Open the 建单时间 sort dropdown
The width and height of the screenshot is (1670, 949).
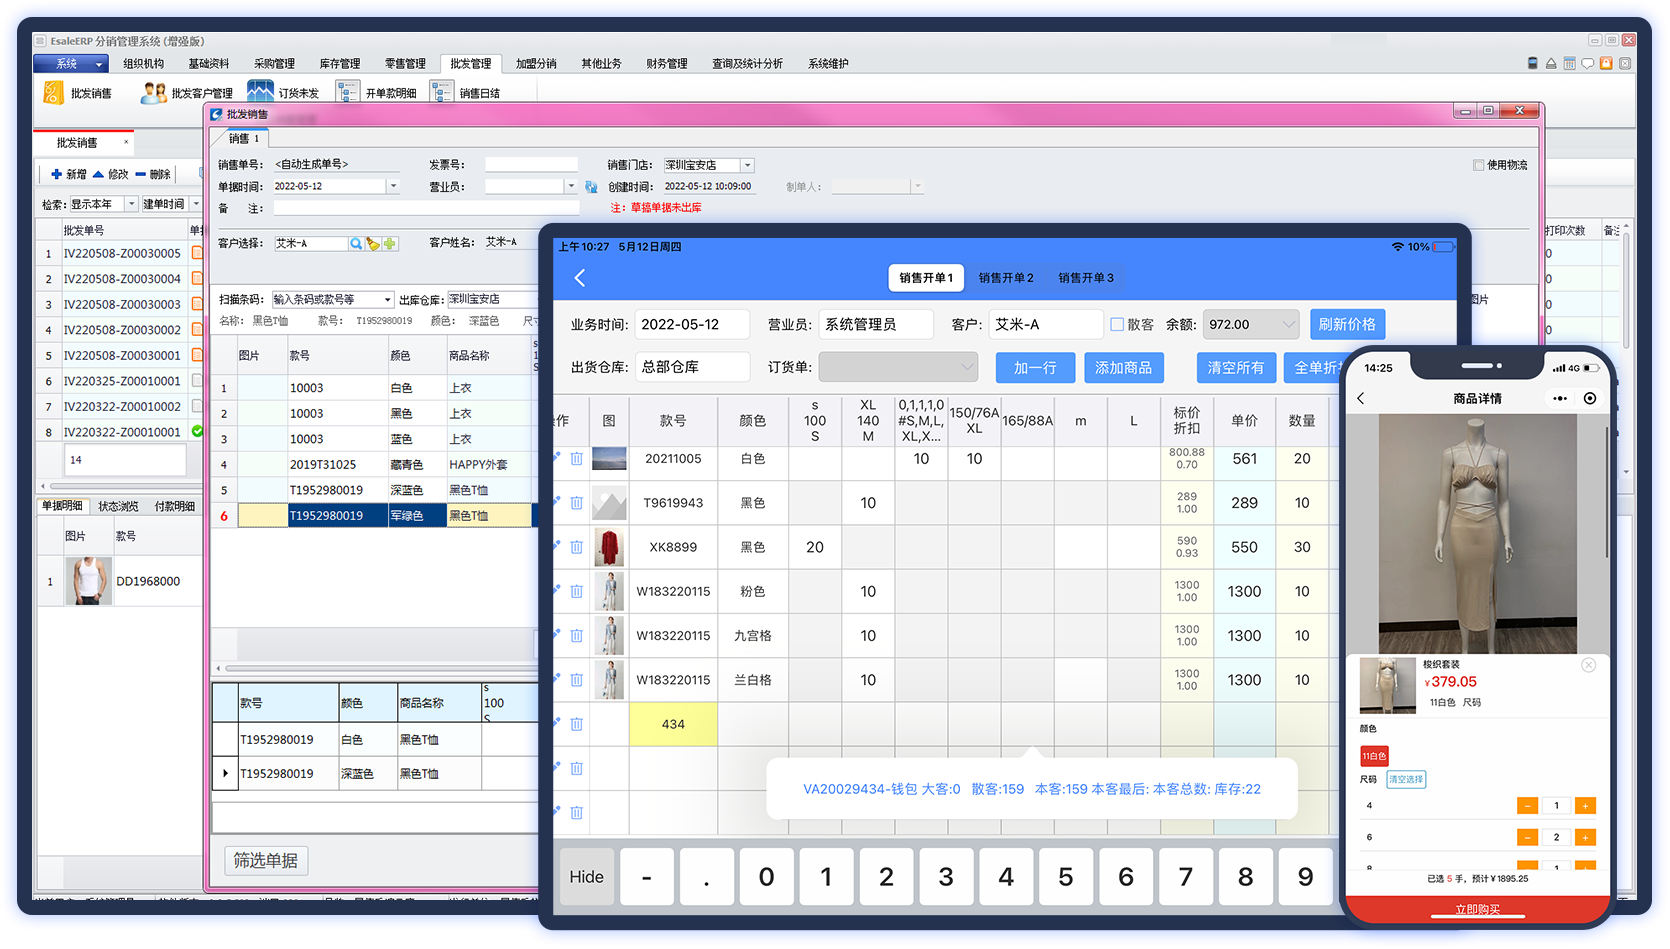[196, 204]
